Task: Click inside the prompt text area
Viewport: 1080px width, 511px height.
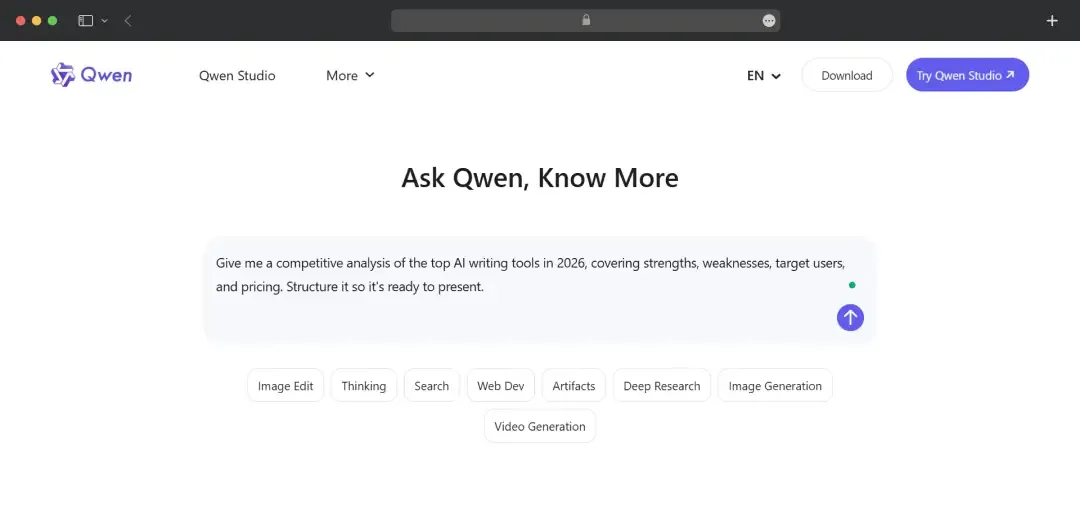Action: [x=540, y=290]
